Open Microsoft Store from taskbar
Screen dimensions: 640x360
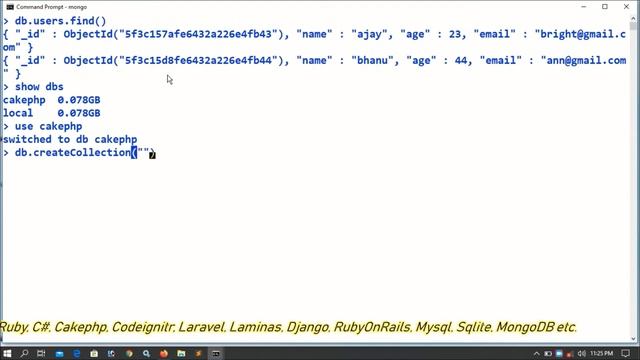click(x=94, y=353)
